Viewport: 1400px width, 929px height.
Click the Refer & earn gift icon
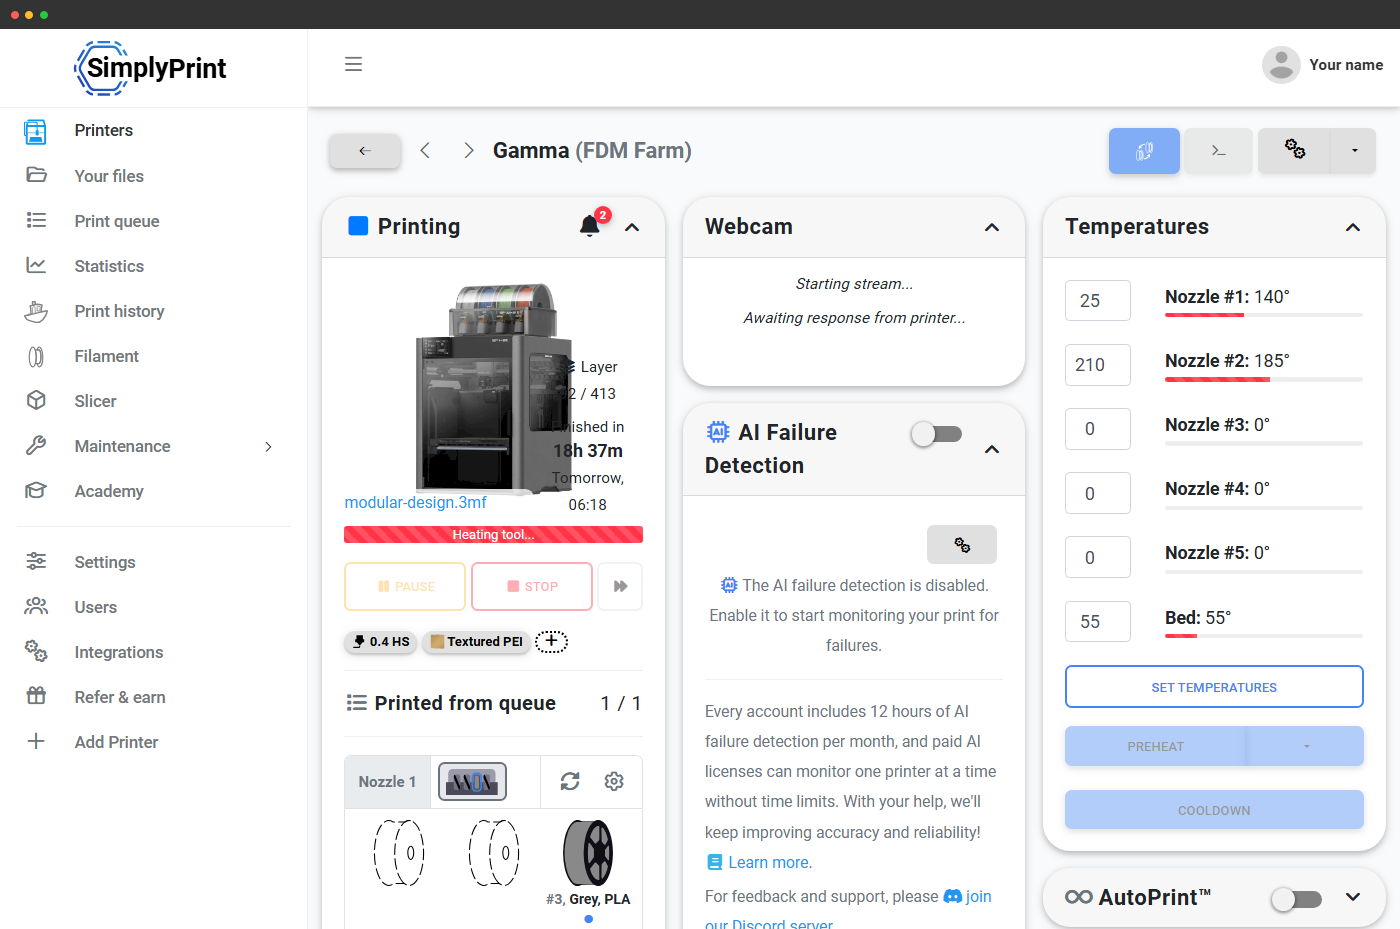[36, 696]
